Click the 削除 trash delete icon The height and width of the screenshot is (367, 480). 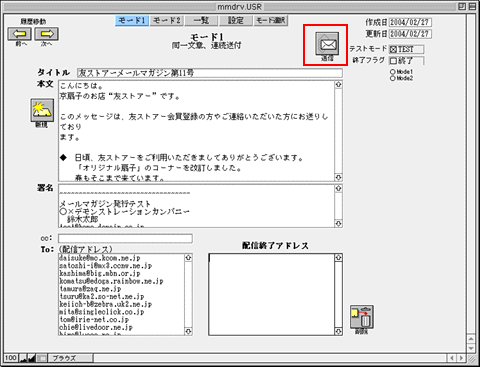(x=362, y=317)
